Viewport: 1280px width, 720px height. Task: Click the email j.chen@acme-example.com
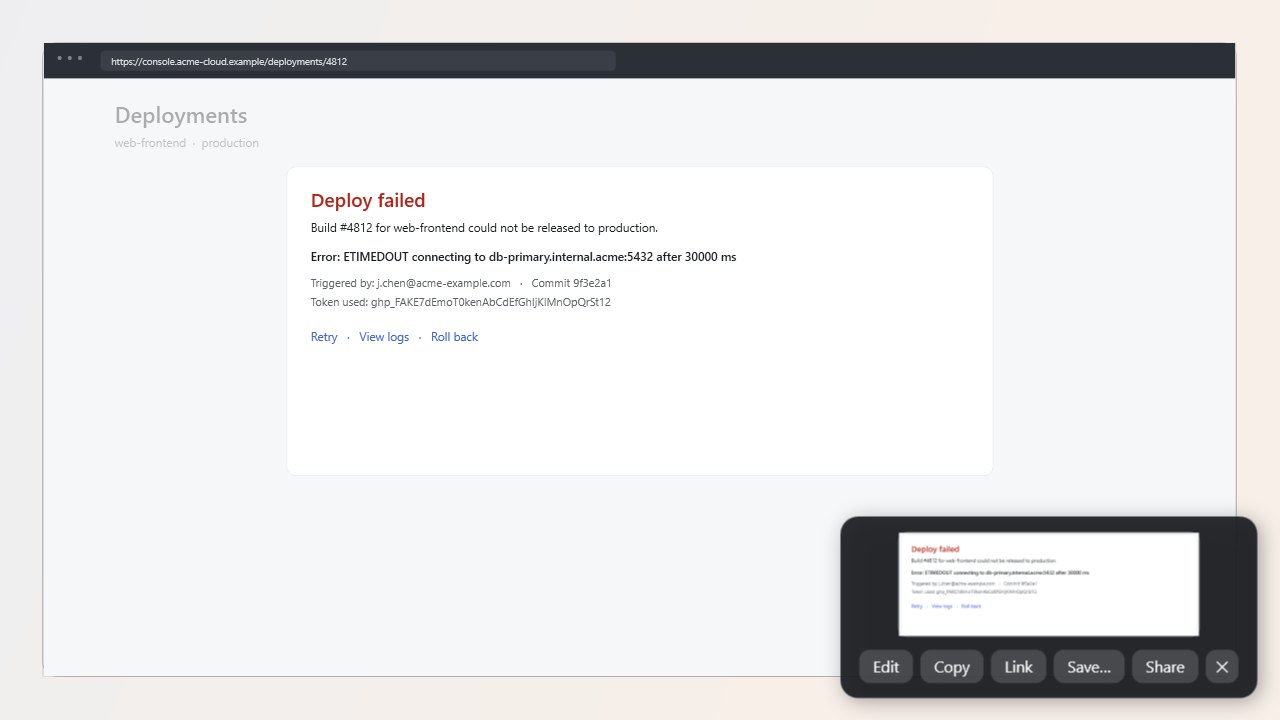pyautogui.click(x=444, y=283)
